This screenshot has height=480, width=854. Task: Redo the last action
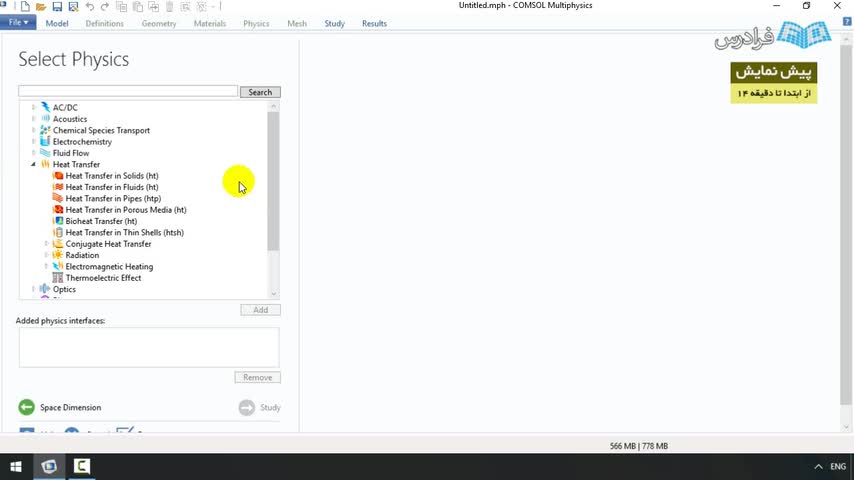pos(105,7)
